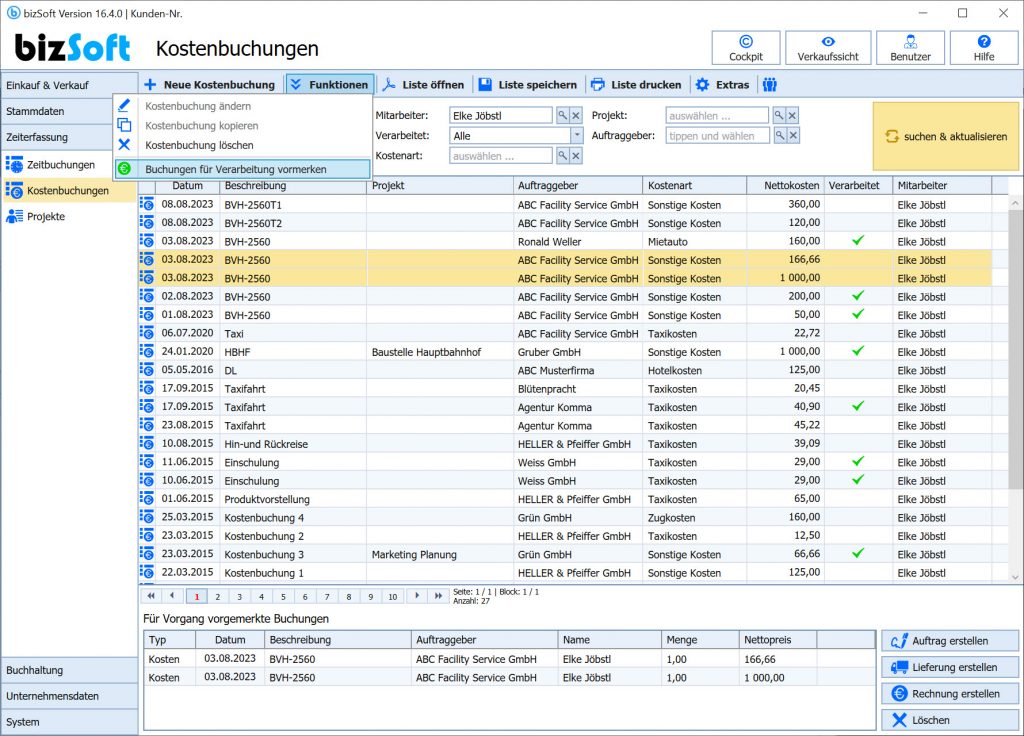This screenshot has height=736, width=1024.
Task: Create a Neue Kostenbuchung
Action: 210,85
